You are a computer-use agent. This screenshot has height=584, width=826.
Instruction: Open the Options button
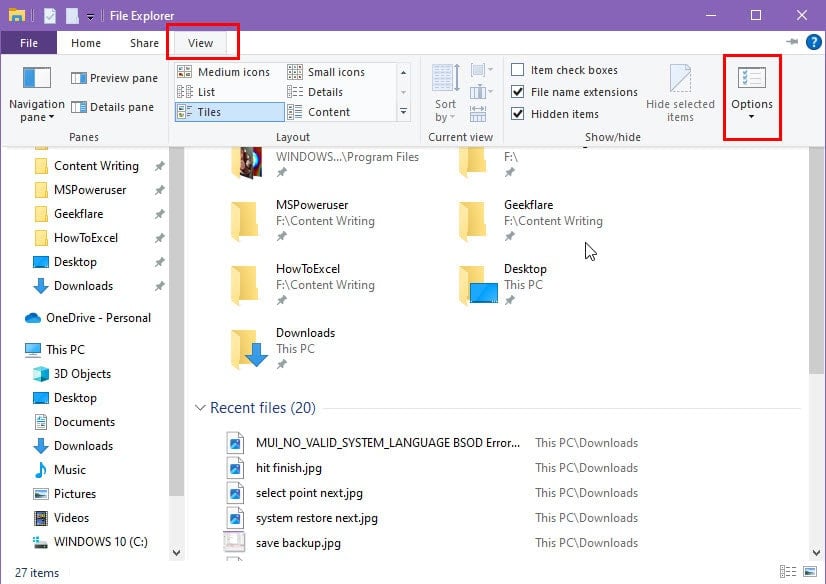click(x=752, y=93)
